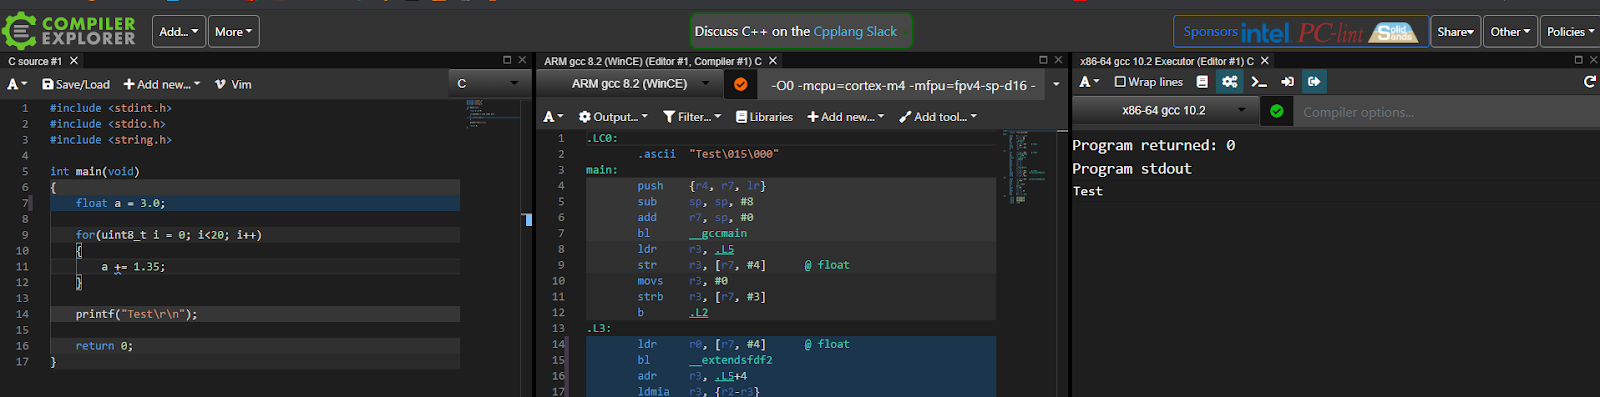Click the '.L2' branch label link
This screenshot has width=1600, height=397.
click(698, 312)
